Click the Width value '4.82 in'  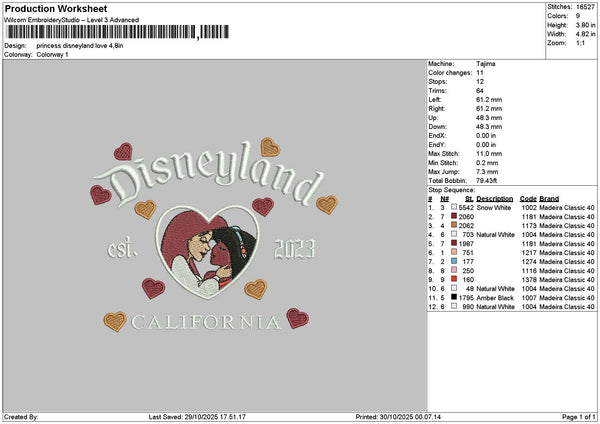pos(585,34)
